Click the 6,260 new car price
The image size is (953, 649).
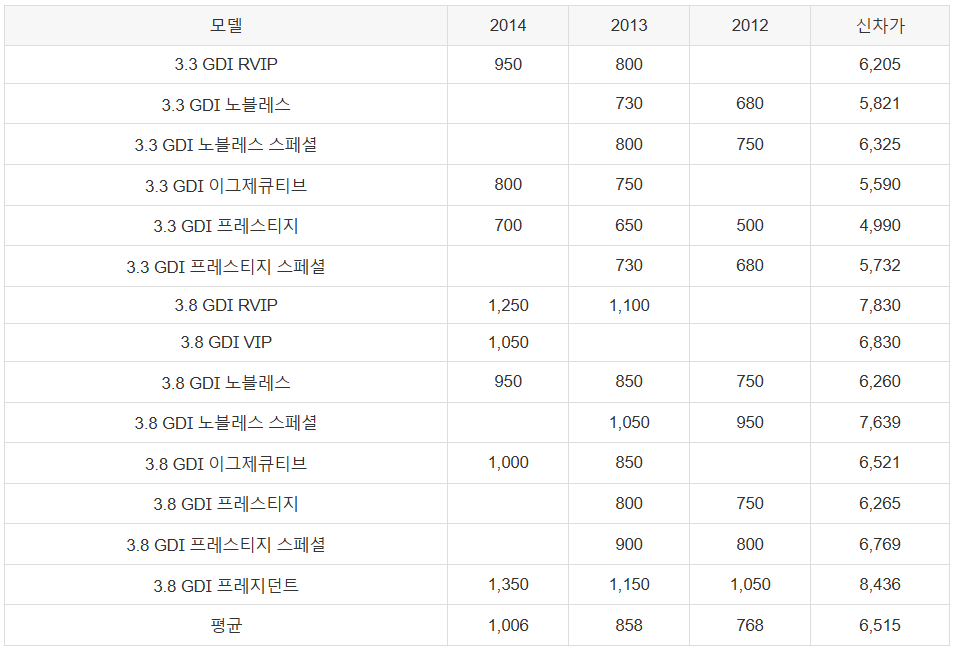pos(879,382)
